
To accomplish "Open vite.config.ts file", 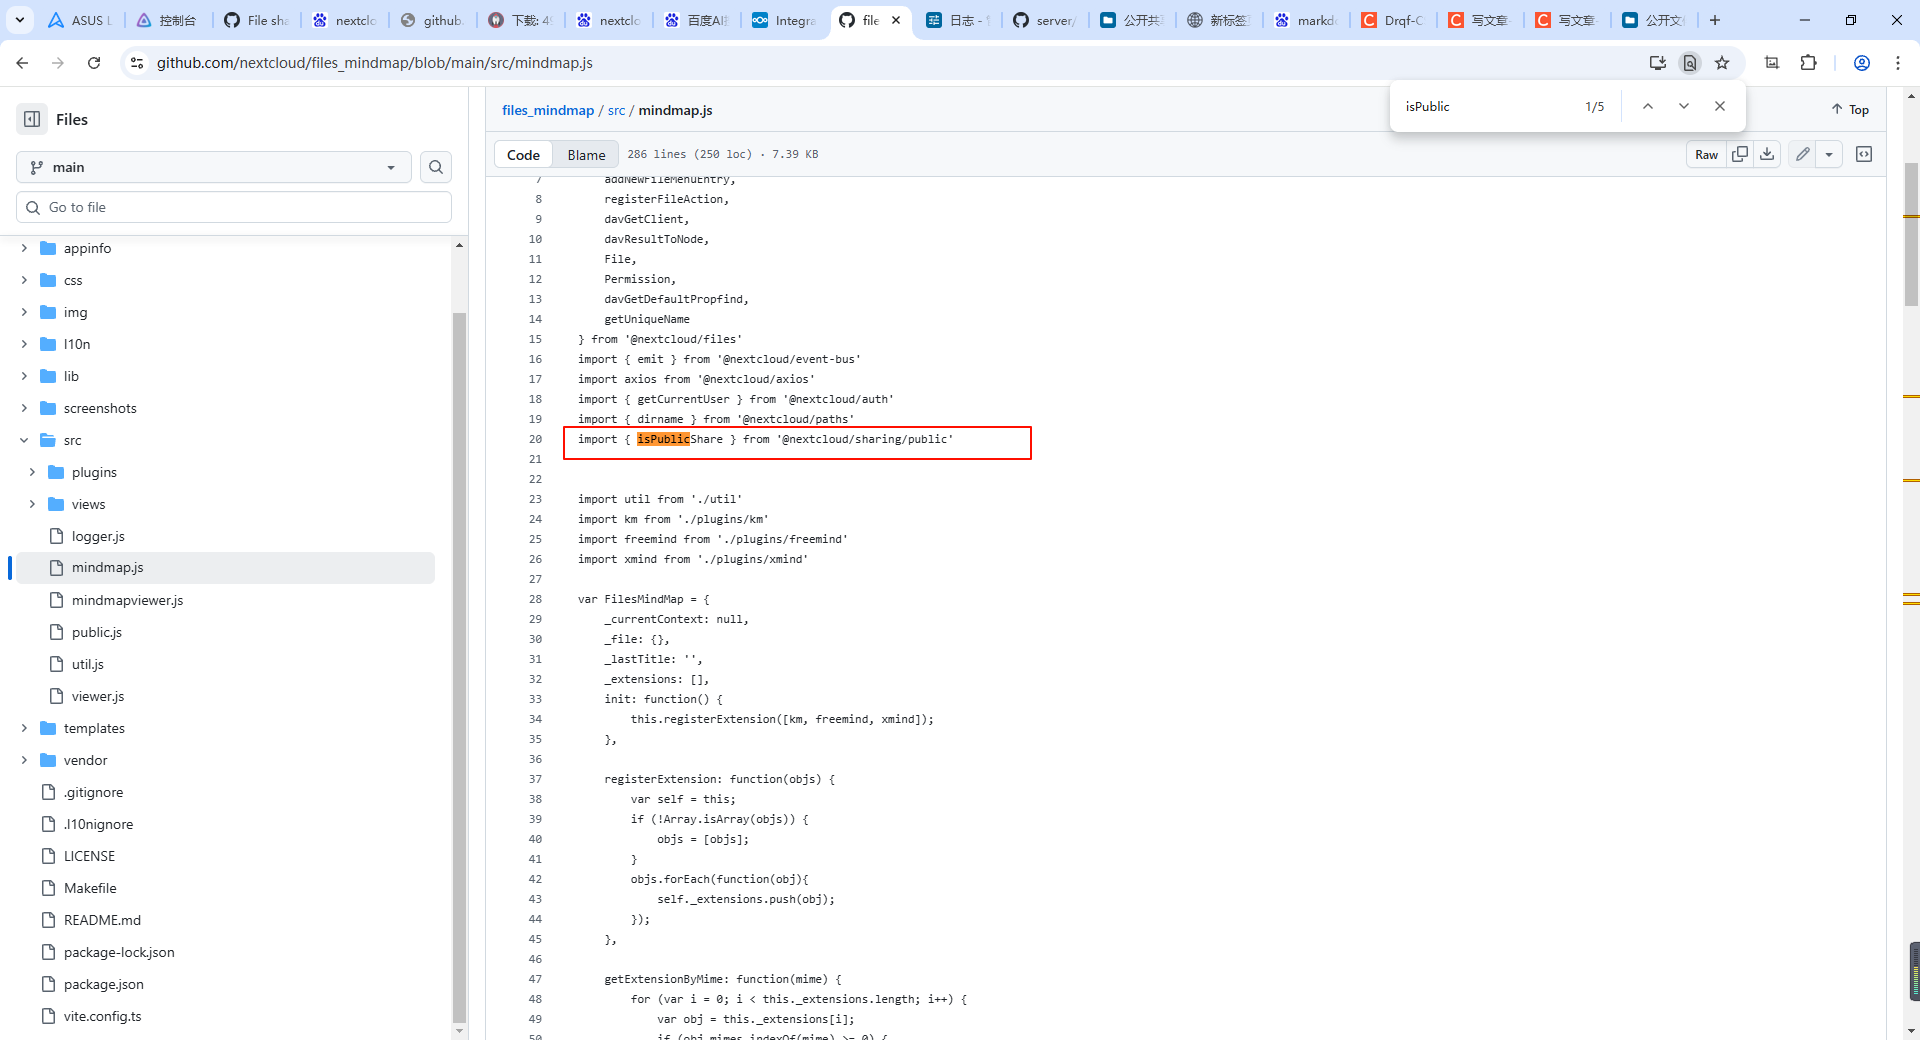I will point(103,1016).
